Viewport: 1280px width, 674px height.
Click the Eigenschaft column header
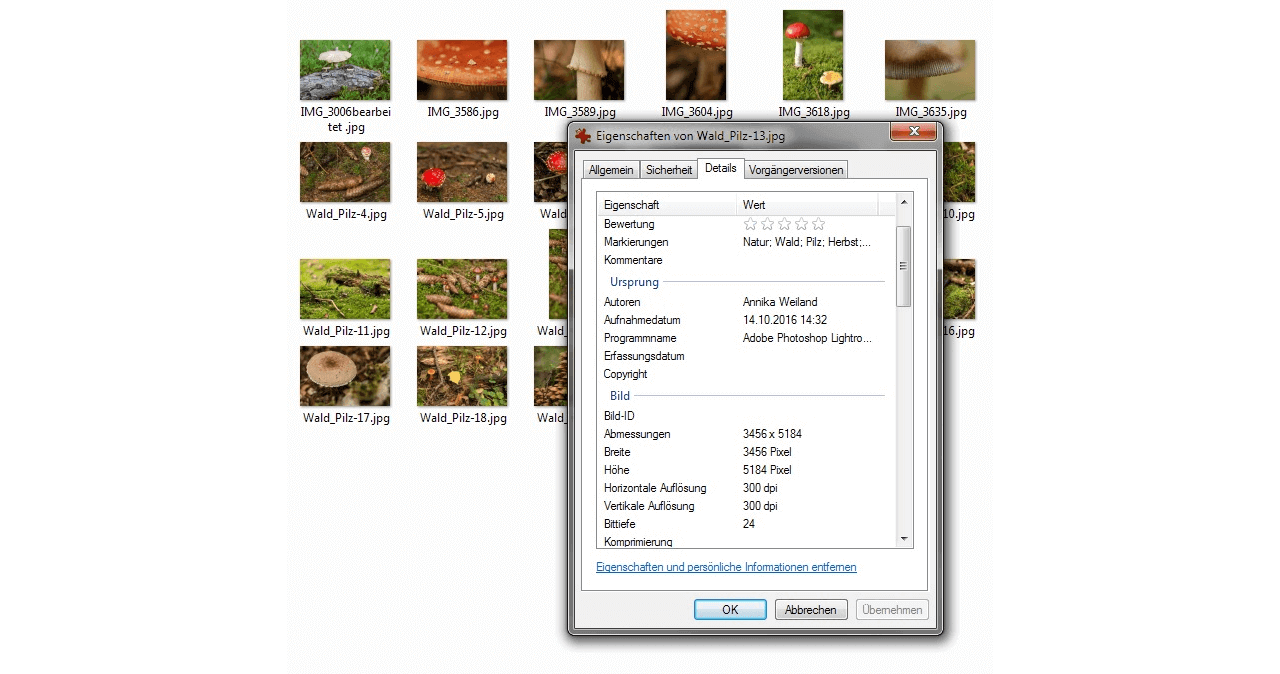(667, 205)
